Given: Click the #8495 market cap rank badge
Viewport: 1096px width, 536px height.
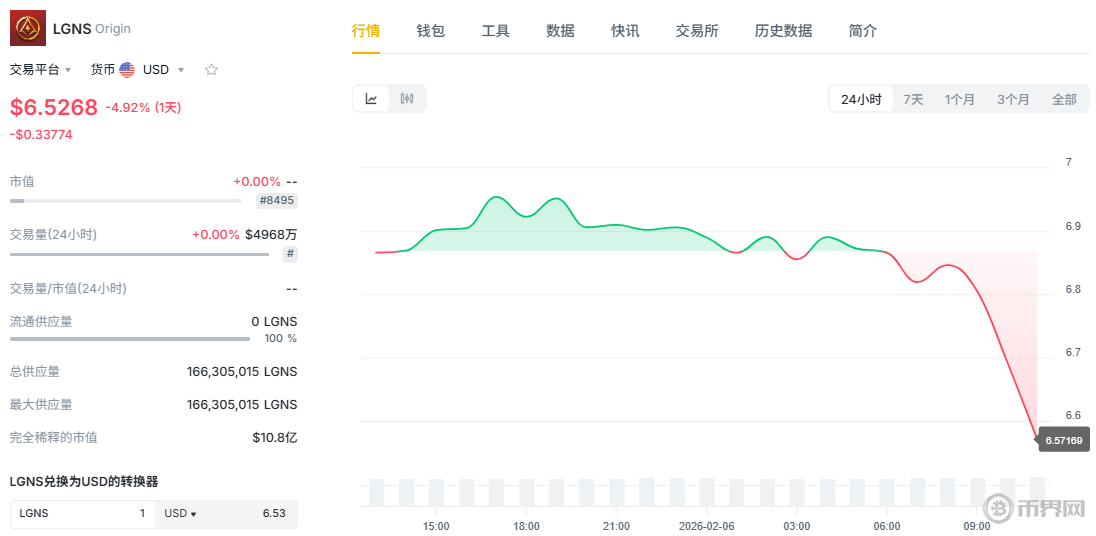Looking at the screenshot, I should click(x=277, y=201).
